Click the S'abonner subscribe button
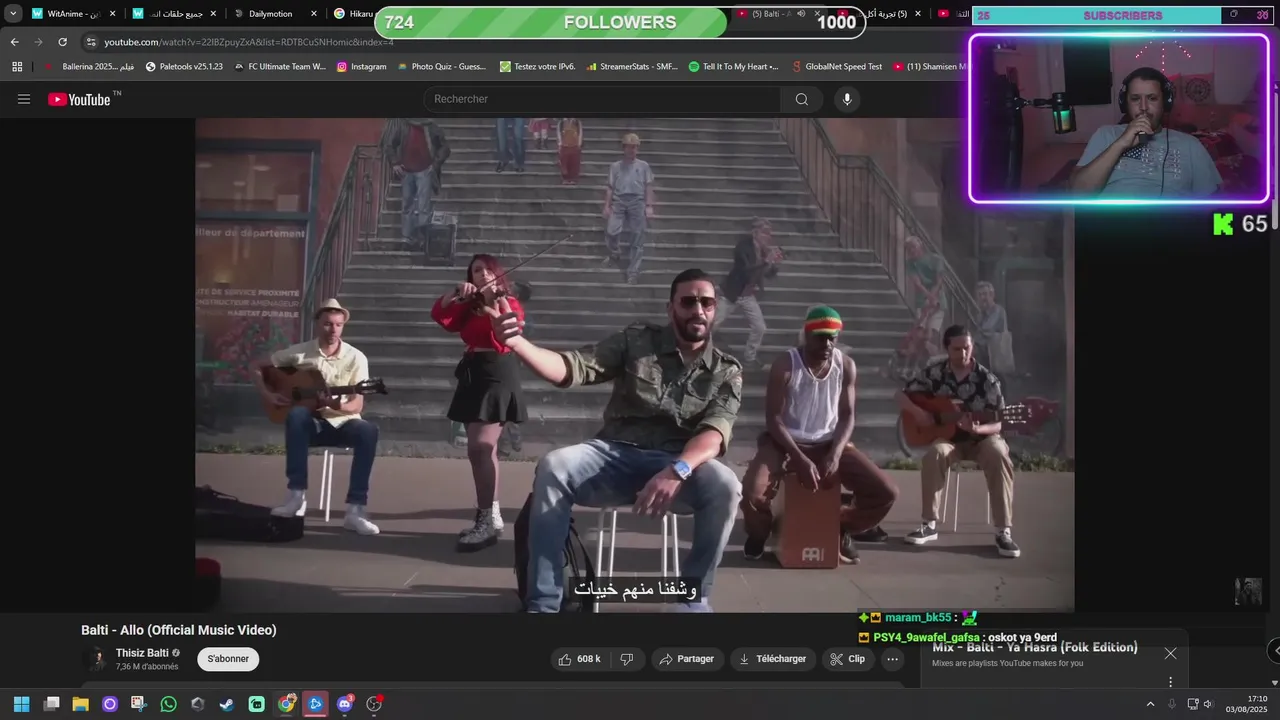Screen dimensions: 1280x720 tap(228, 659)
